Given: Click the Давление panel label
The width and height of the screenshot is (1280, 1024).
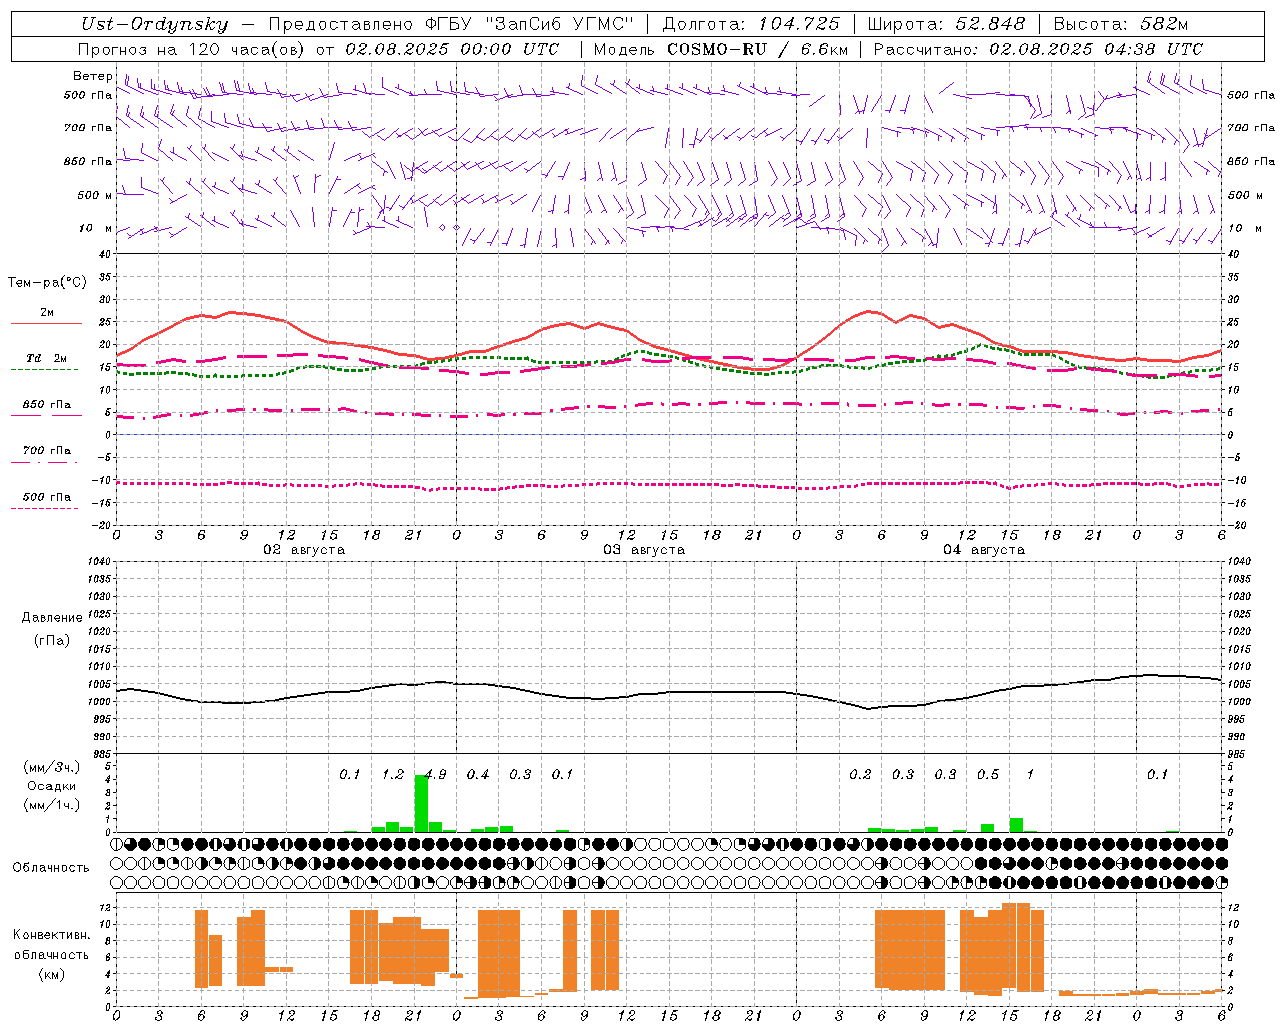Looking at the screenshot, I should 52,618.
